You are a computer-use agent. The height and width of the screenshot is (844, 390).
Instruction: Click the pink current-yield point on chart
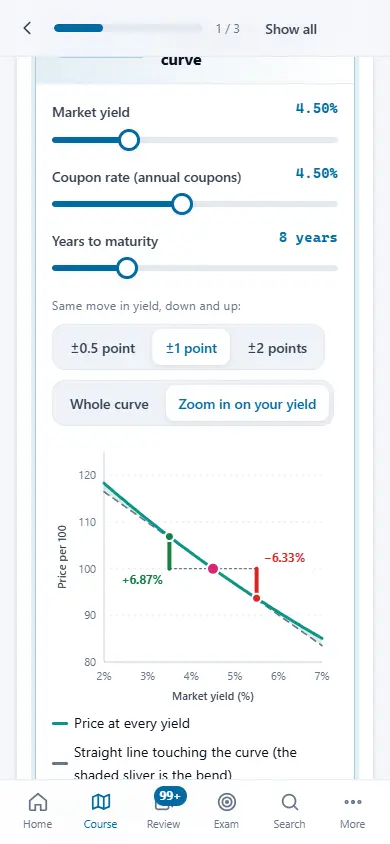(x=213, y=568)
